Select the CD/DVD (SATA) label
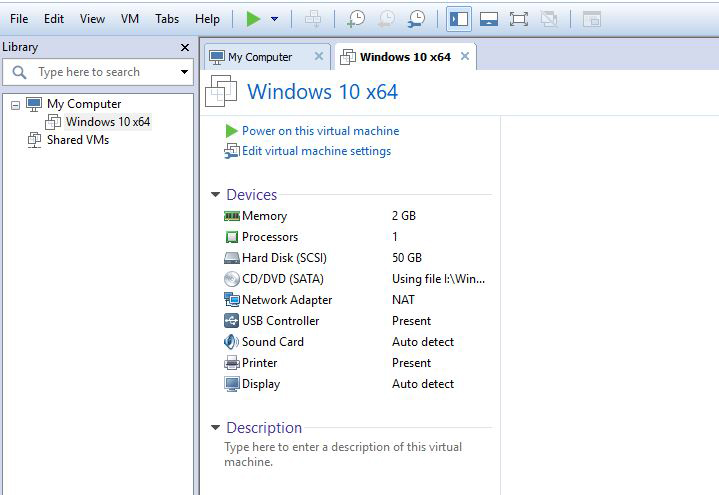The image size is (719, 495). point(282,279)
